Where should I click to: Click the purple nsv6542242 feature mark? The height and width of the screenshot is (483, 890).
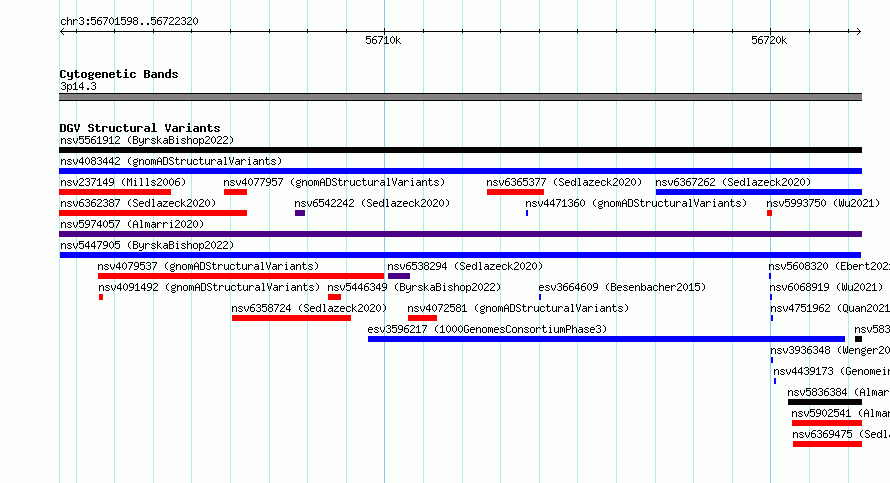click(300, 213)
